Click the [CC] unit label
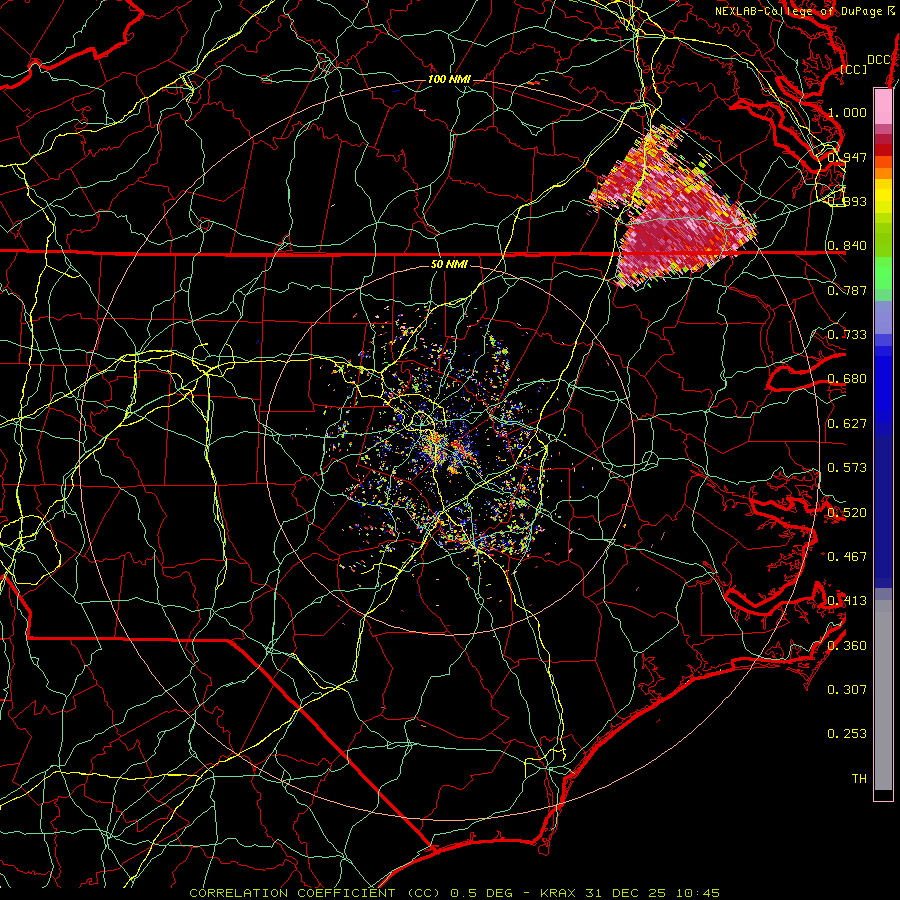The height and width of the screenshot is (900, 900). tap(854, 69)
